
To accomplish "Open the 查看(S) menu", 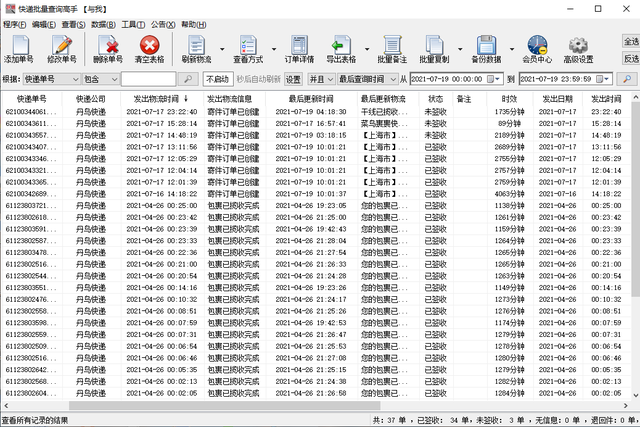I will pyautogui.click(x=73, y=24).
